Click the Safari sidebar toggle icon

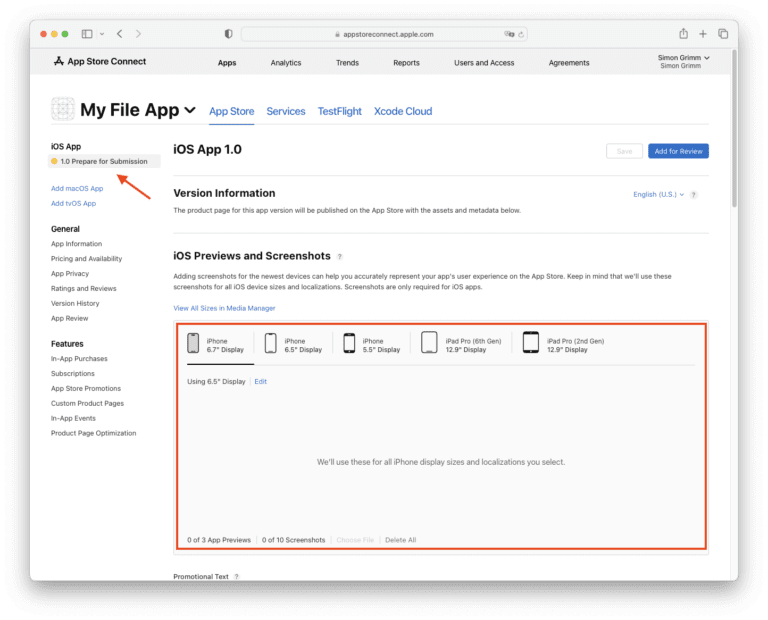pyautogui.click(x=87, y=34)
